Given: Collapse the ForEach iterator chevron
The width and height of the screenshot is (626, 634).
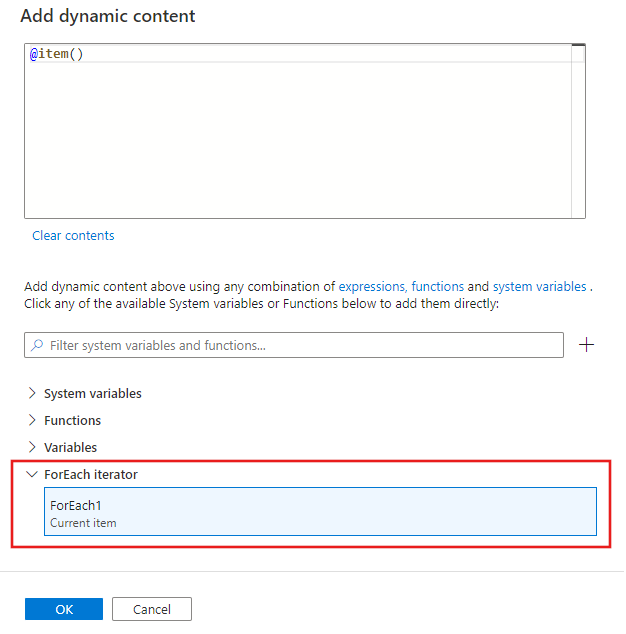Looking at the screenshot, I should pos(32,474).
